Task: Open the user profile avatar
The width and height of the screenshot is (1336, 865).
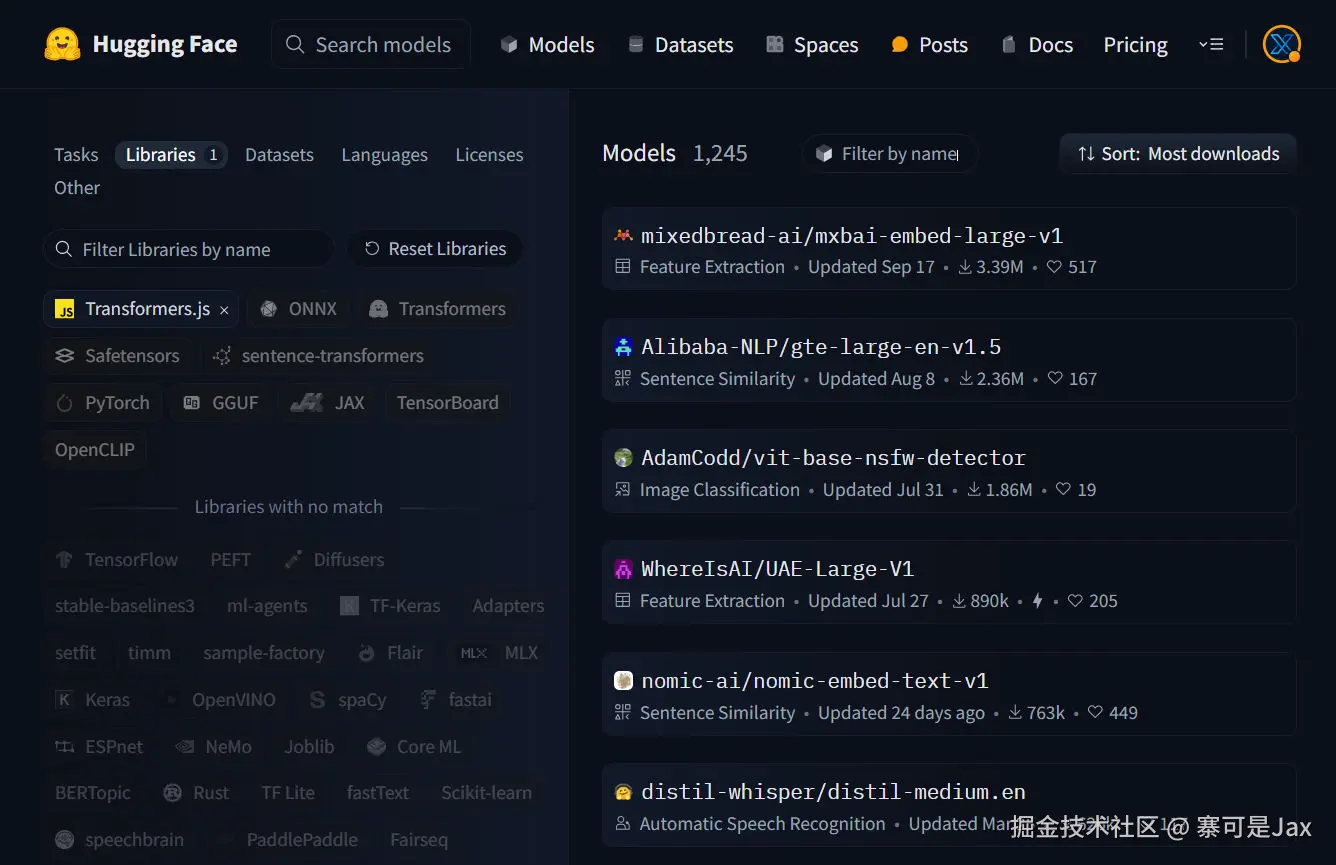Action: coord(1281,44)
